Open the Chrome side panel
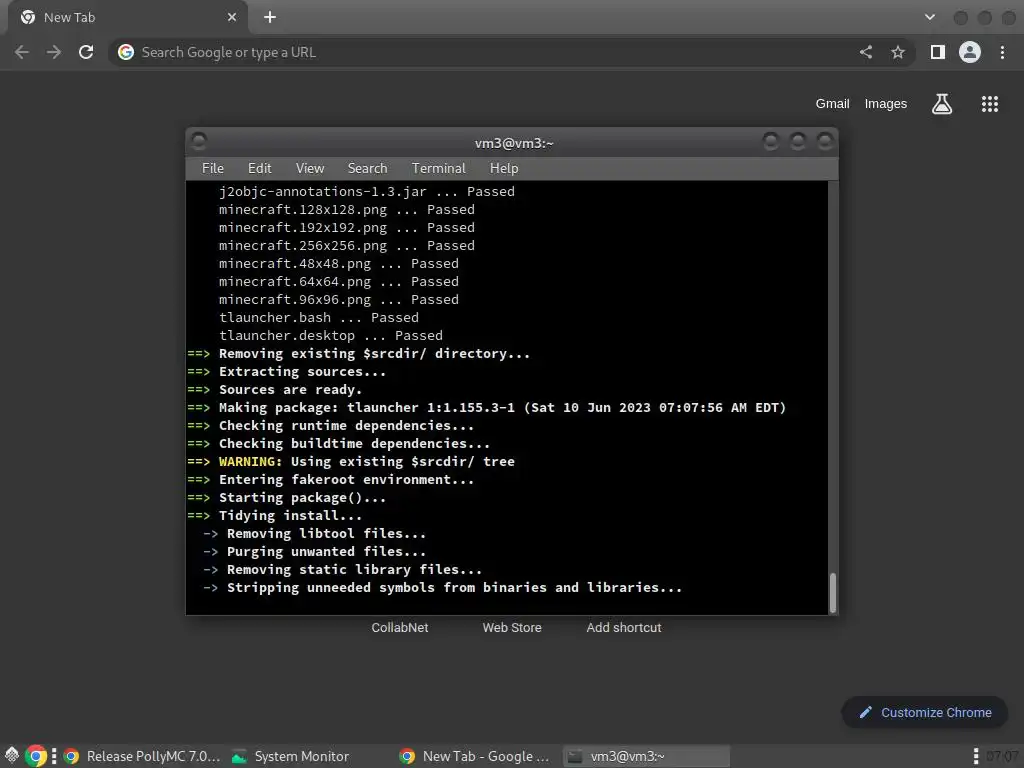 (938, 52)
